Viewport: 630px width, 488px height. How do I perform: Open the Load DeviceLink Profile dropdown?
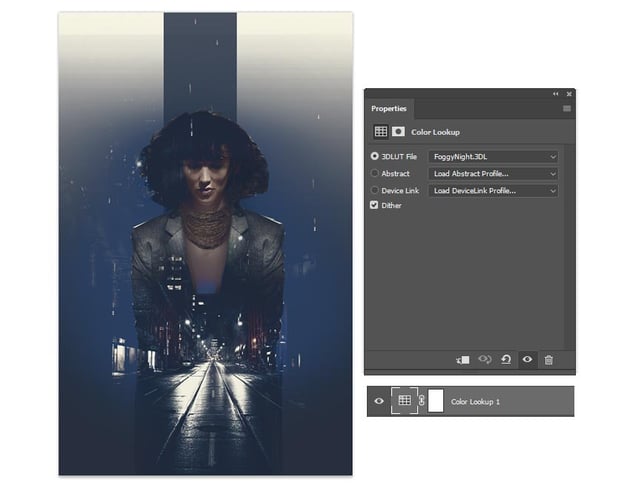click(493, 190)
